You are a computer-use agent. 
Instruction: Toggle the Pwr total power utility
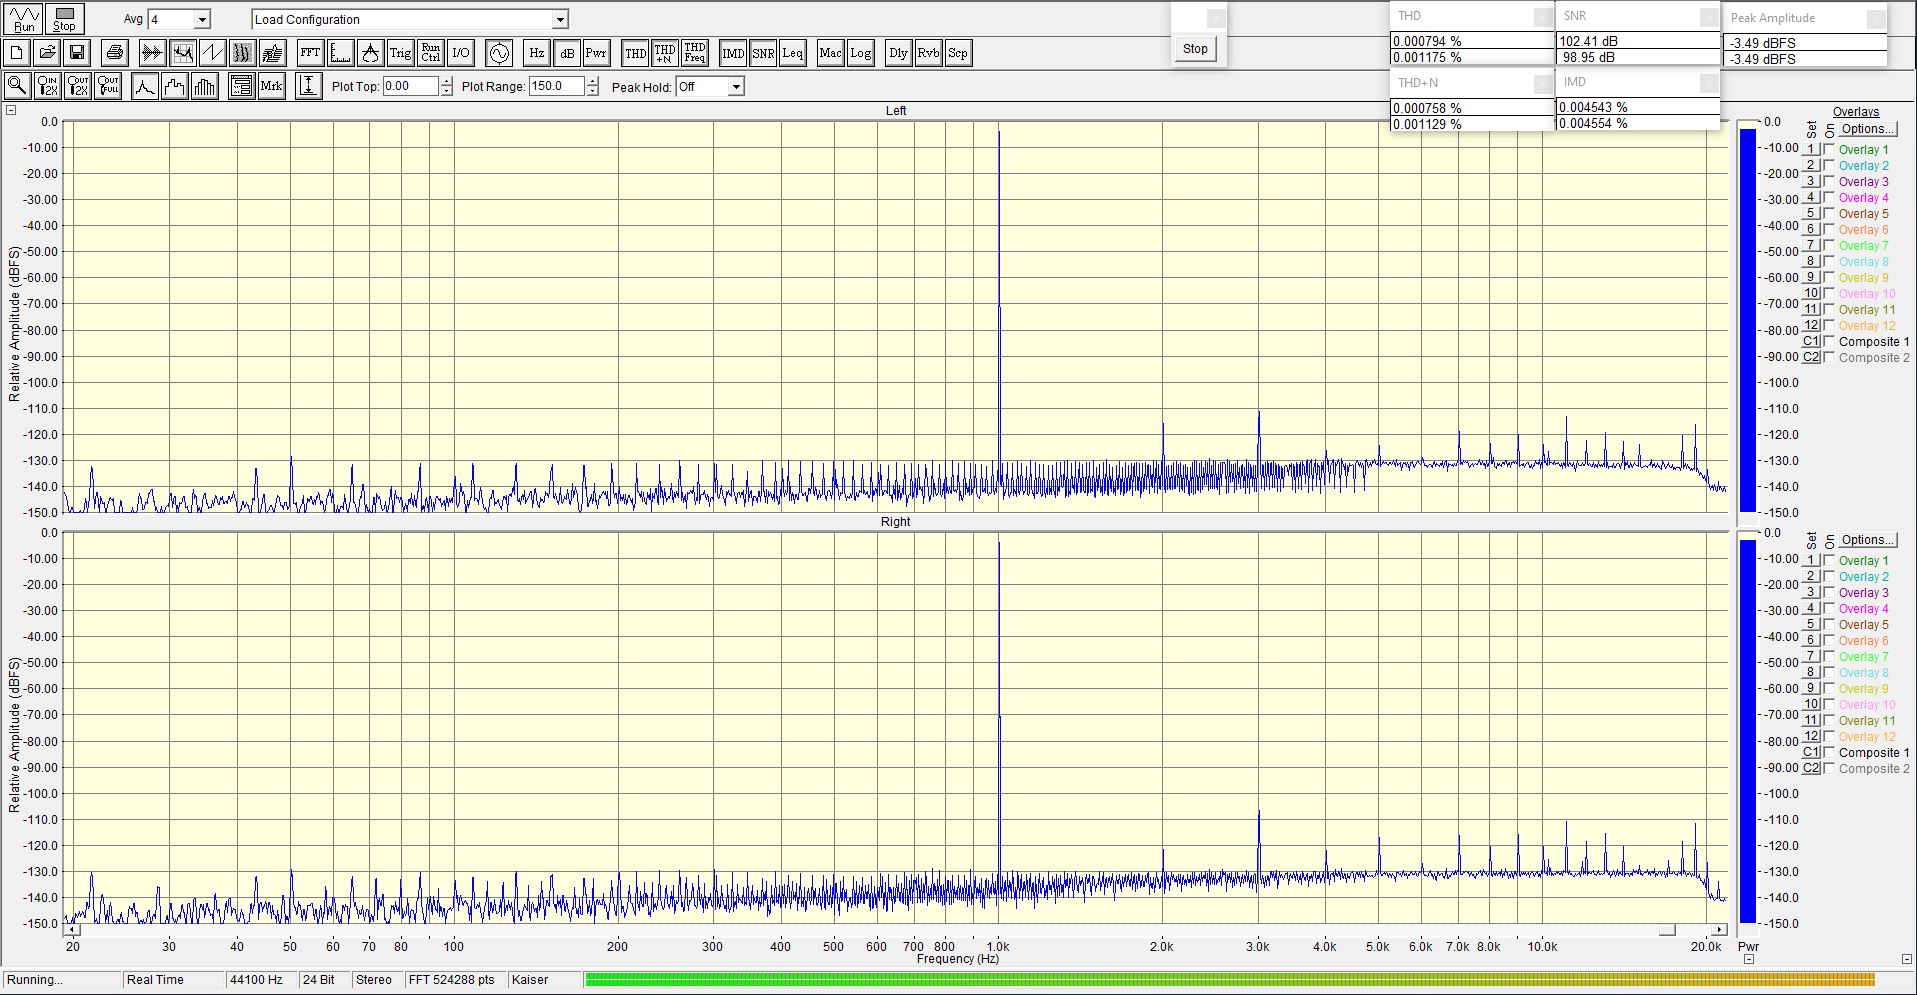coord(596,53)
